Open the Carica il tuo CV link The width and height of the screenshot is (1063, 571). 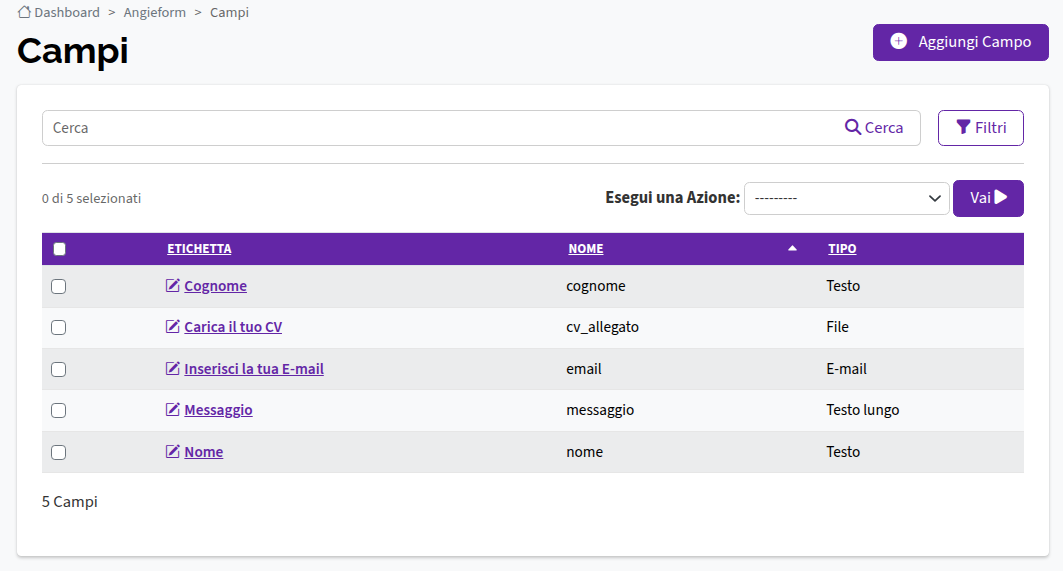pos(233,327)
